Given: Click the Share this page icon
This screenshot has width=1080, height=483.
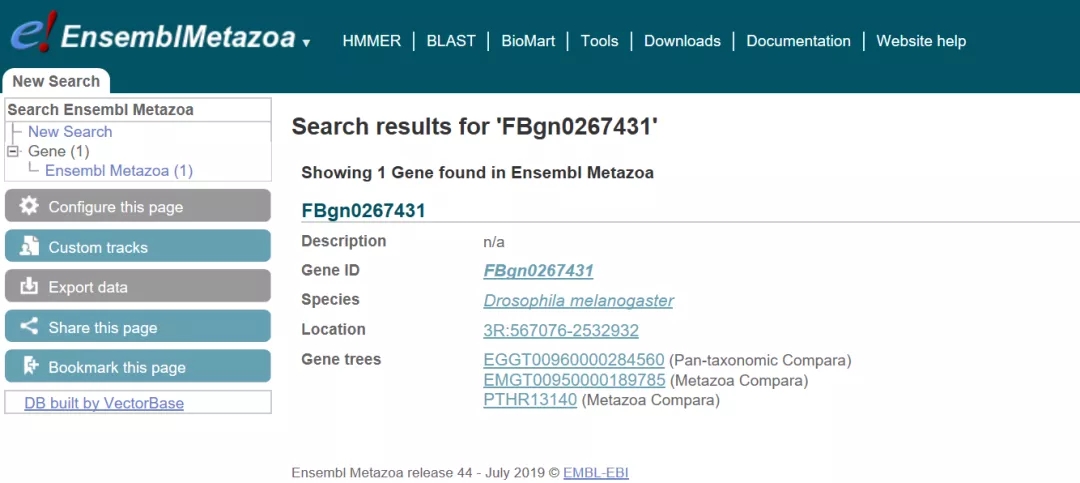Looking at the screenshot, I should pyautogui.click(x=29, y=327).
